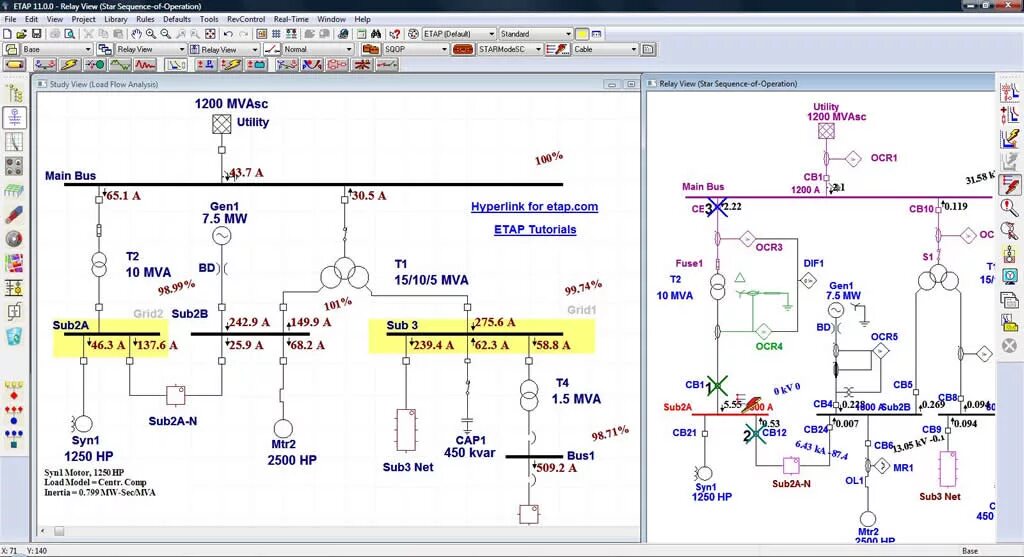Click the Sub2A-N network box in Study View
This screenshot has height=557, width=1024.
tap(175, 395)
